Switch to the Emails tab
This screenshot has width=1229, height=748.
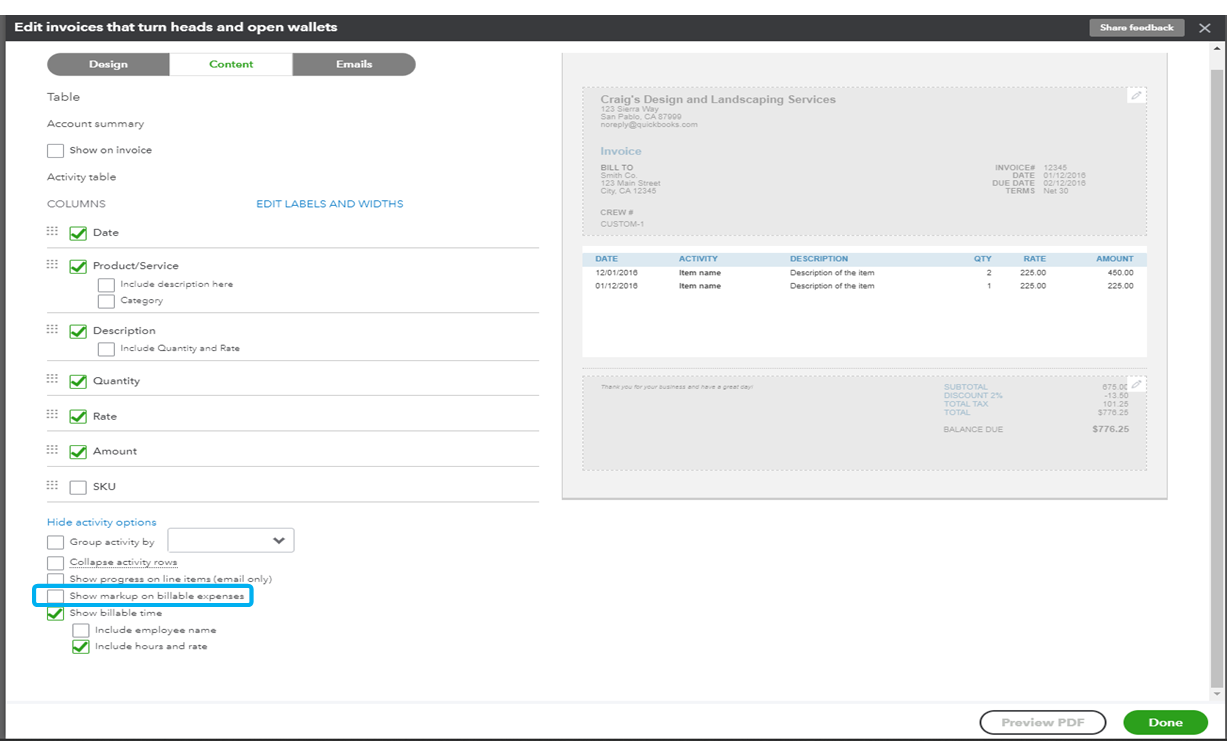(354, 64)
